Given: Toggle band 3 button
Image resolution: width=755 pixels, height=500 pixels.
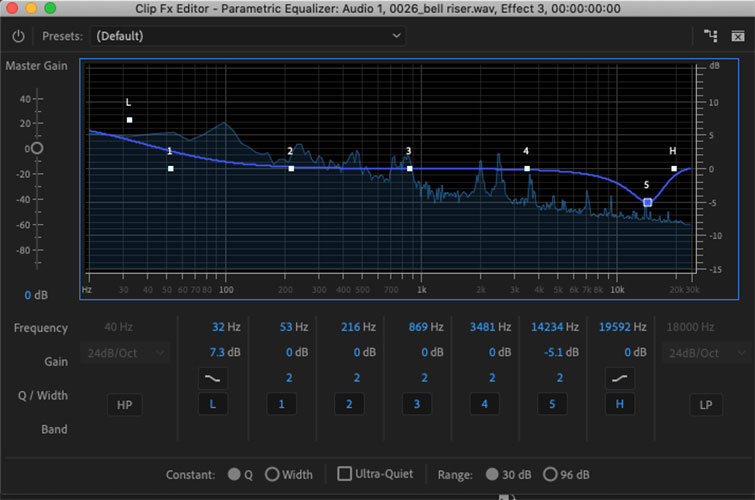Looking at the screenshot, I should [x=418, y=404].
